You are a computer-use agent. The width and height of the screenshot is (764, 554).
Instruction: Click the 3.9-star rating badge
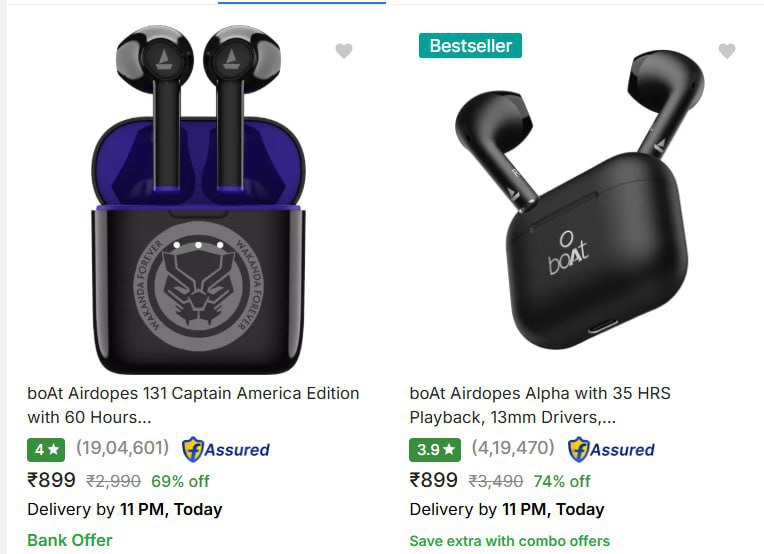[435, 449]
